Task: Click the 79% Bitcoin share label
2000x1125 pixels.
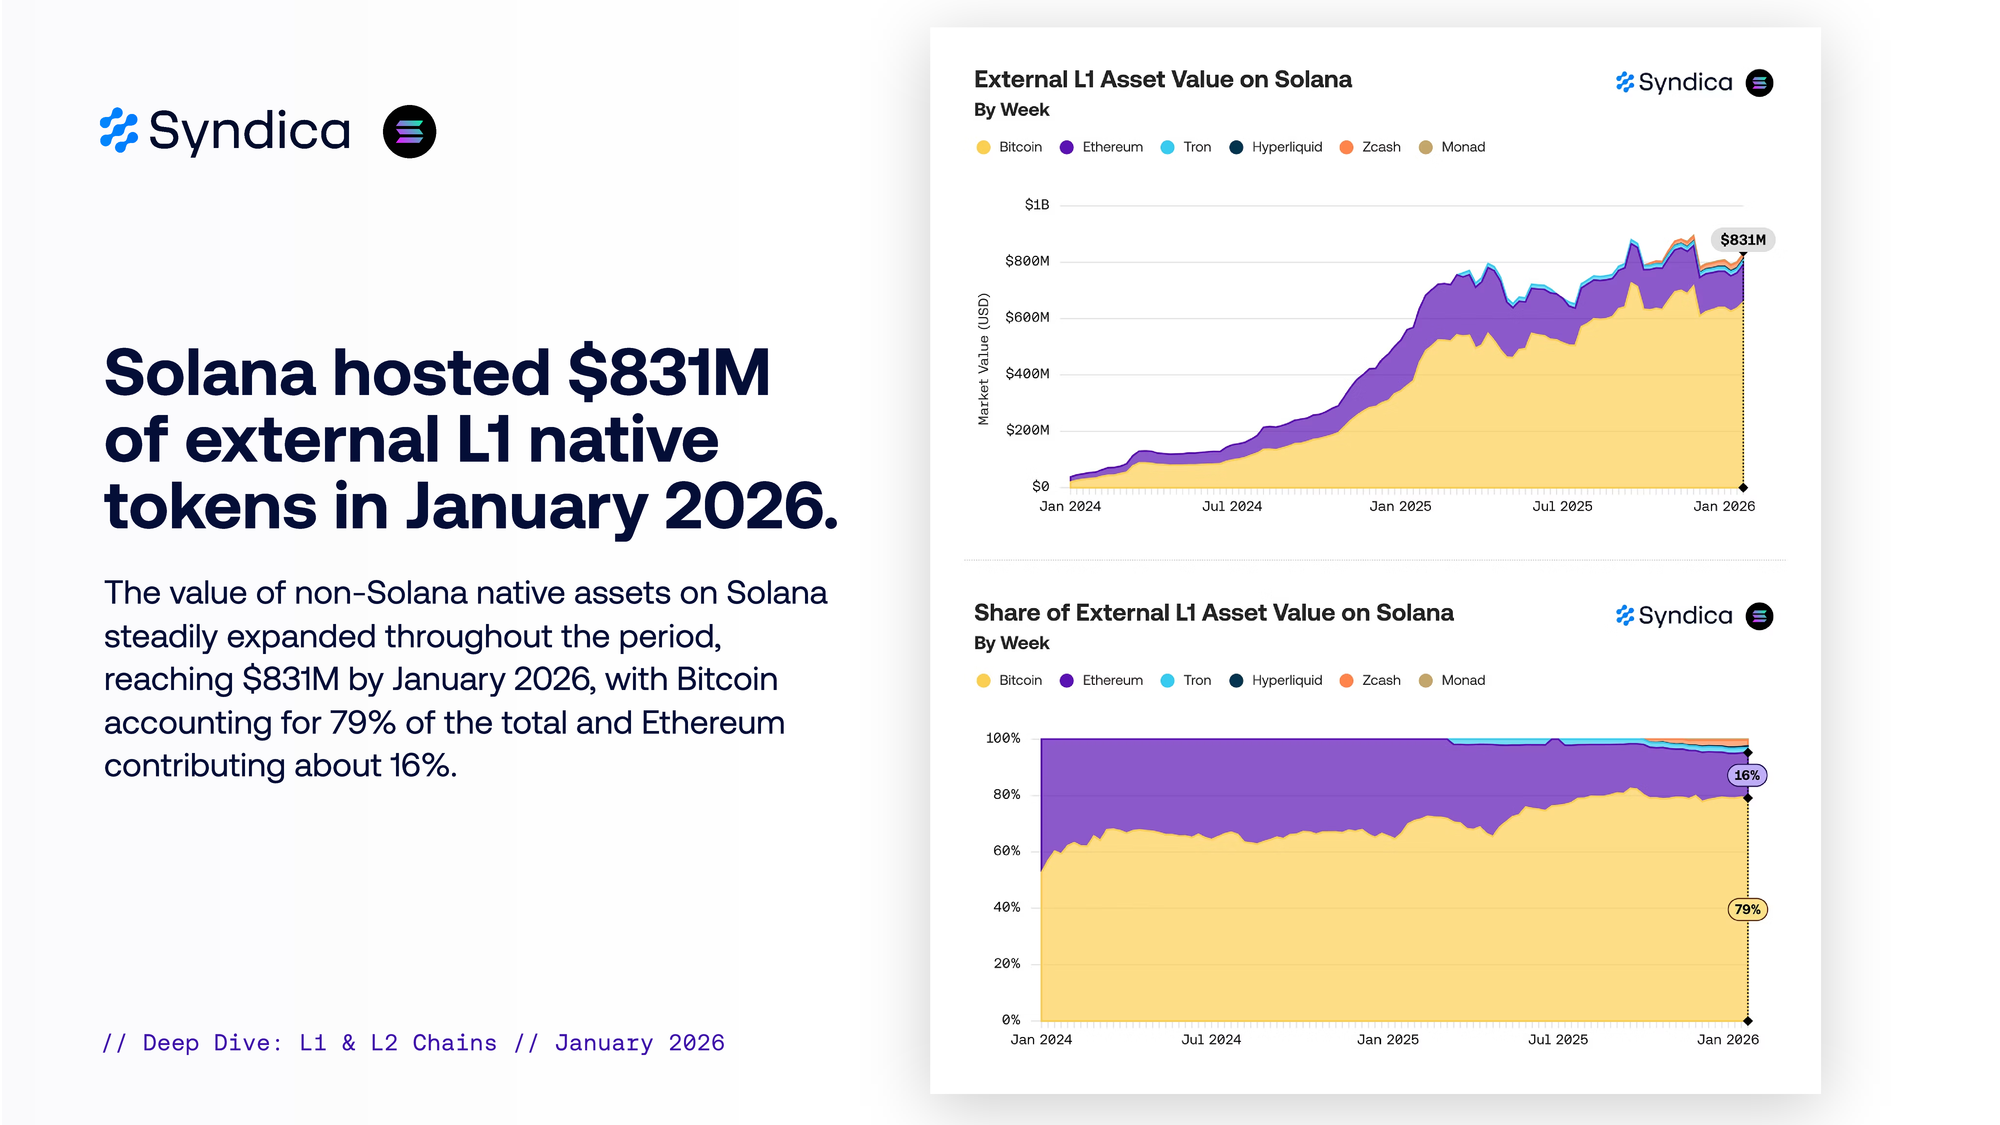Action: coord(1747,909)
